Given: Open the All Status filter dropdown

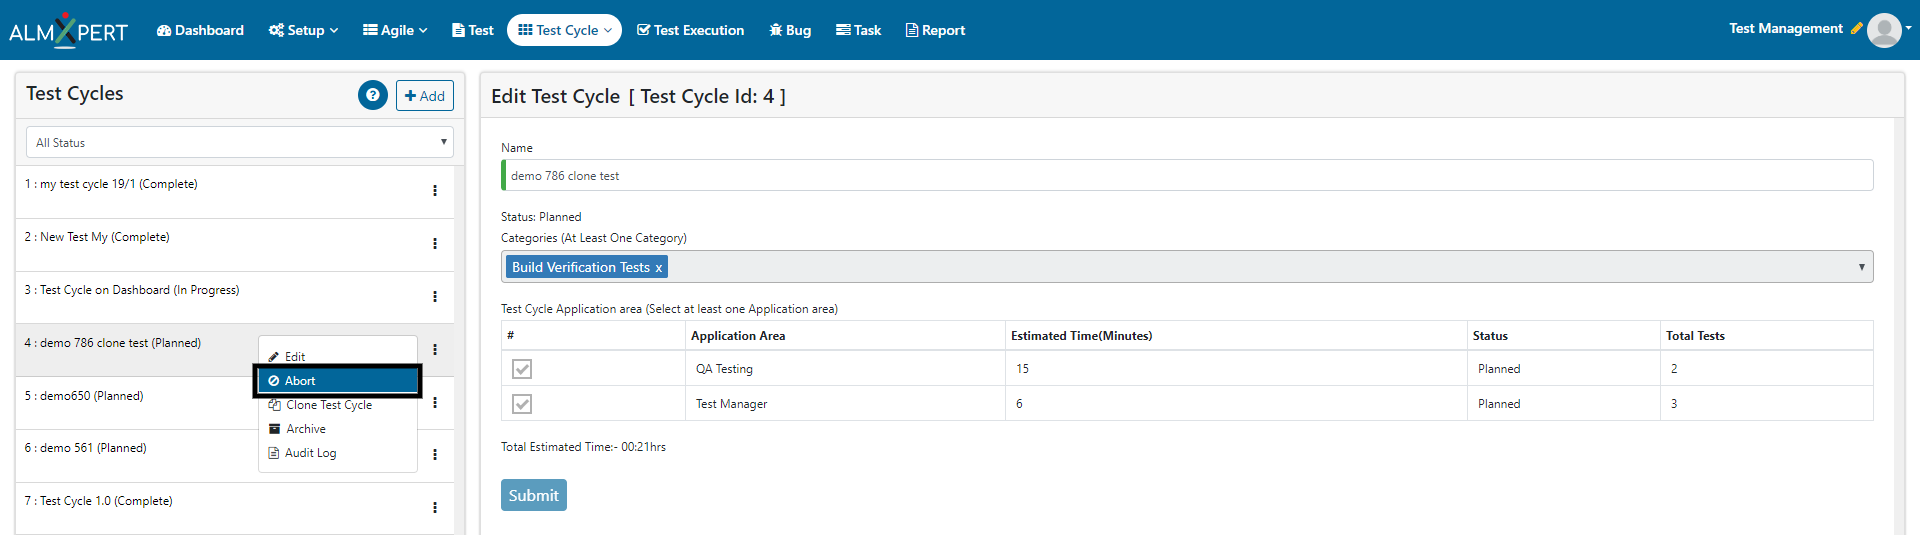Looking at the screenshot, I should pyautogui.click(x=240, y=142).
